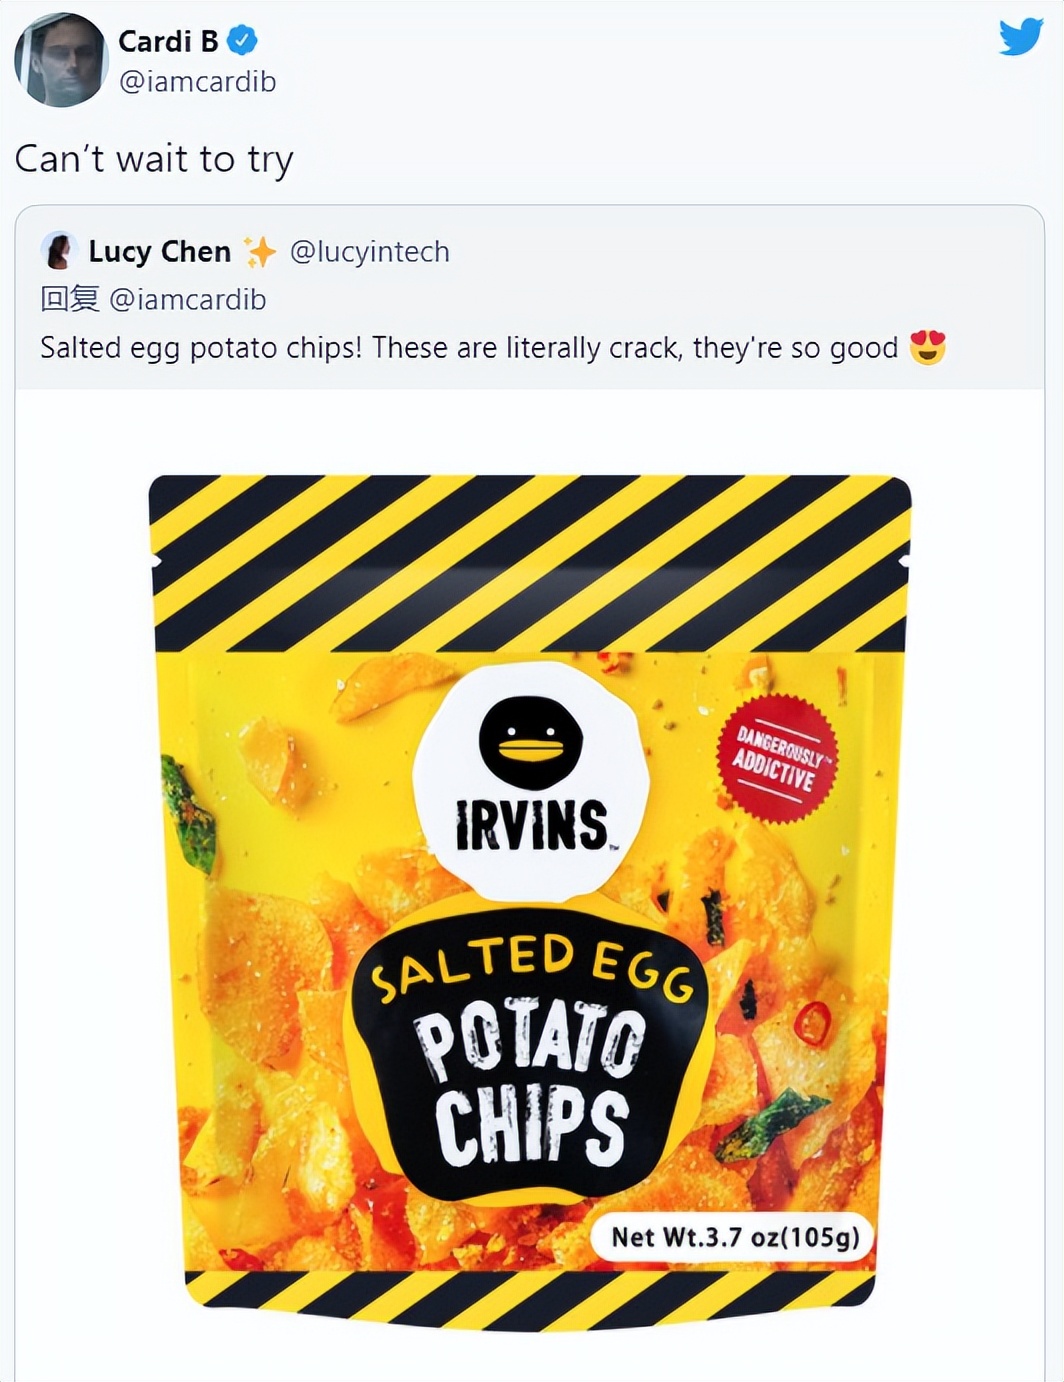Click the black-yellow striped bag top
The height and width of the screenshot is (1382, 1064).
(530, 564)
